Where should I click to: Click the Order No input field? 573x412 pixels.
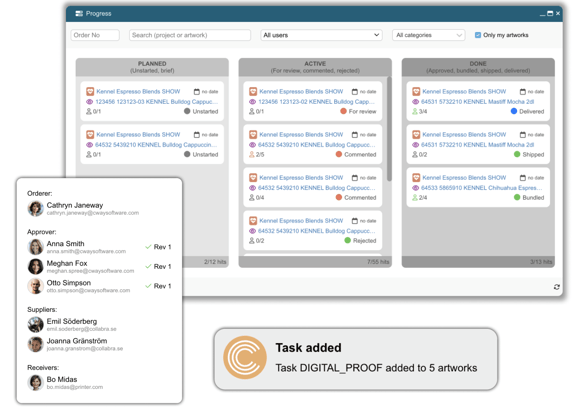pyautogui.click(x=95, y=35)
